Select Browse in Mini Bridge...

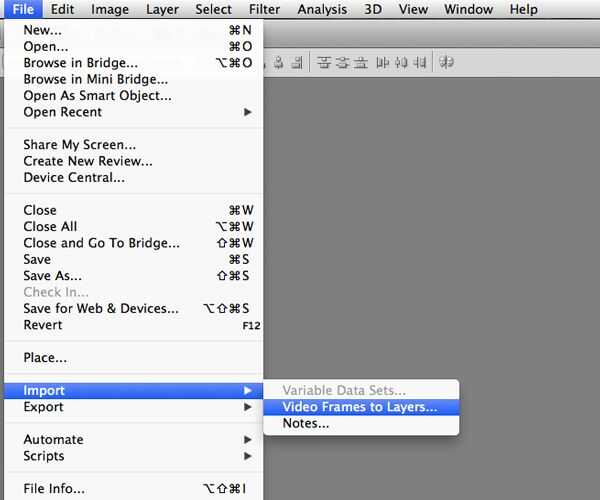134,79
